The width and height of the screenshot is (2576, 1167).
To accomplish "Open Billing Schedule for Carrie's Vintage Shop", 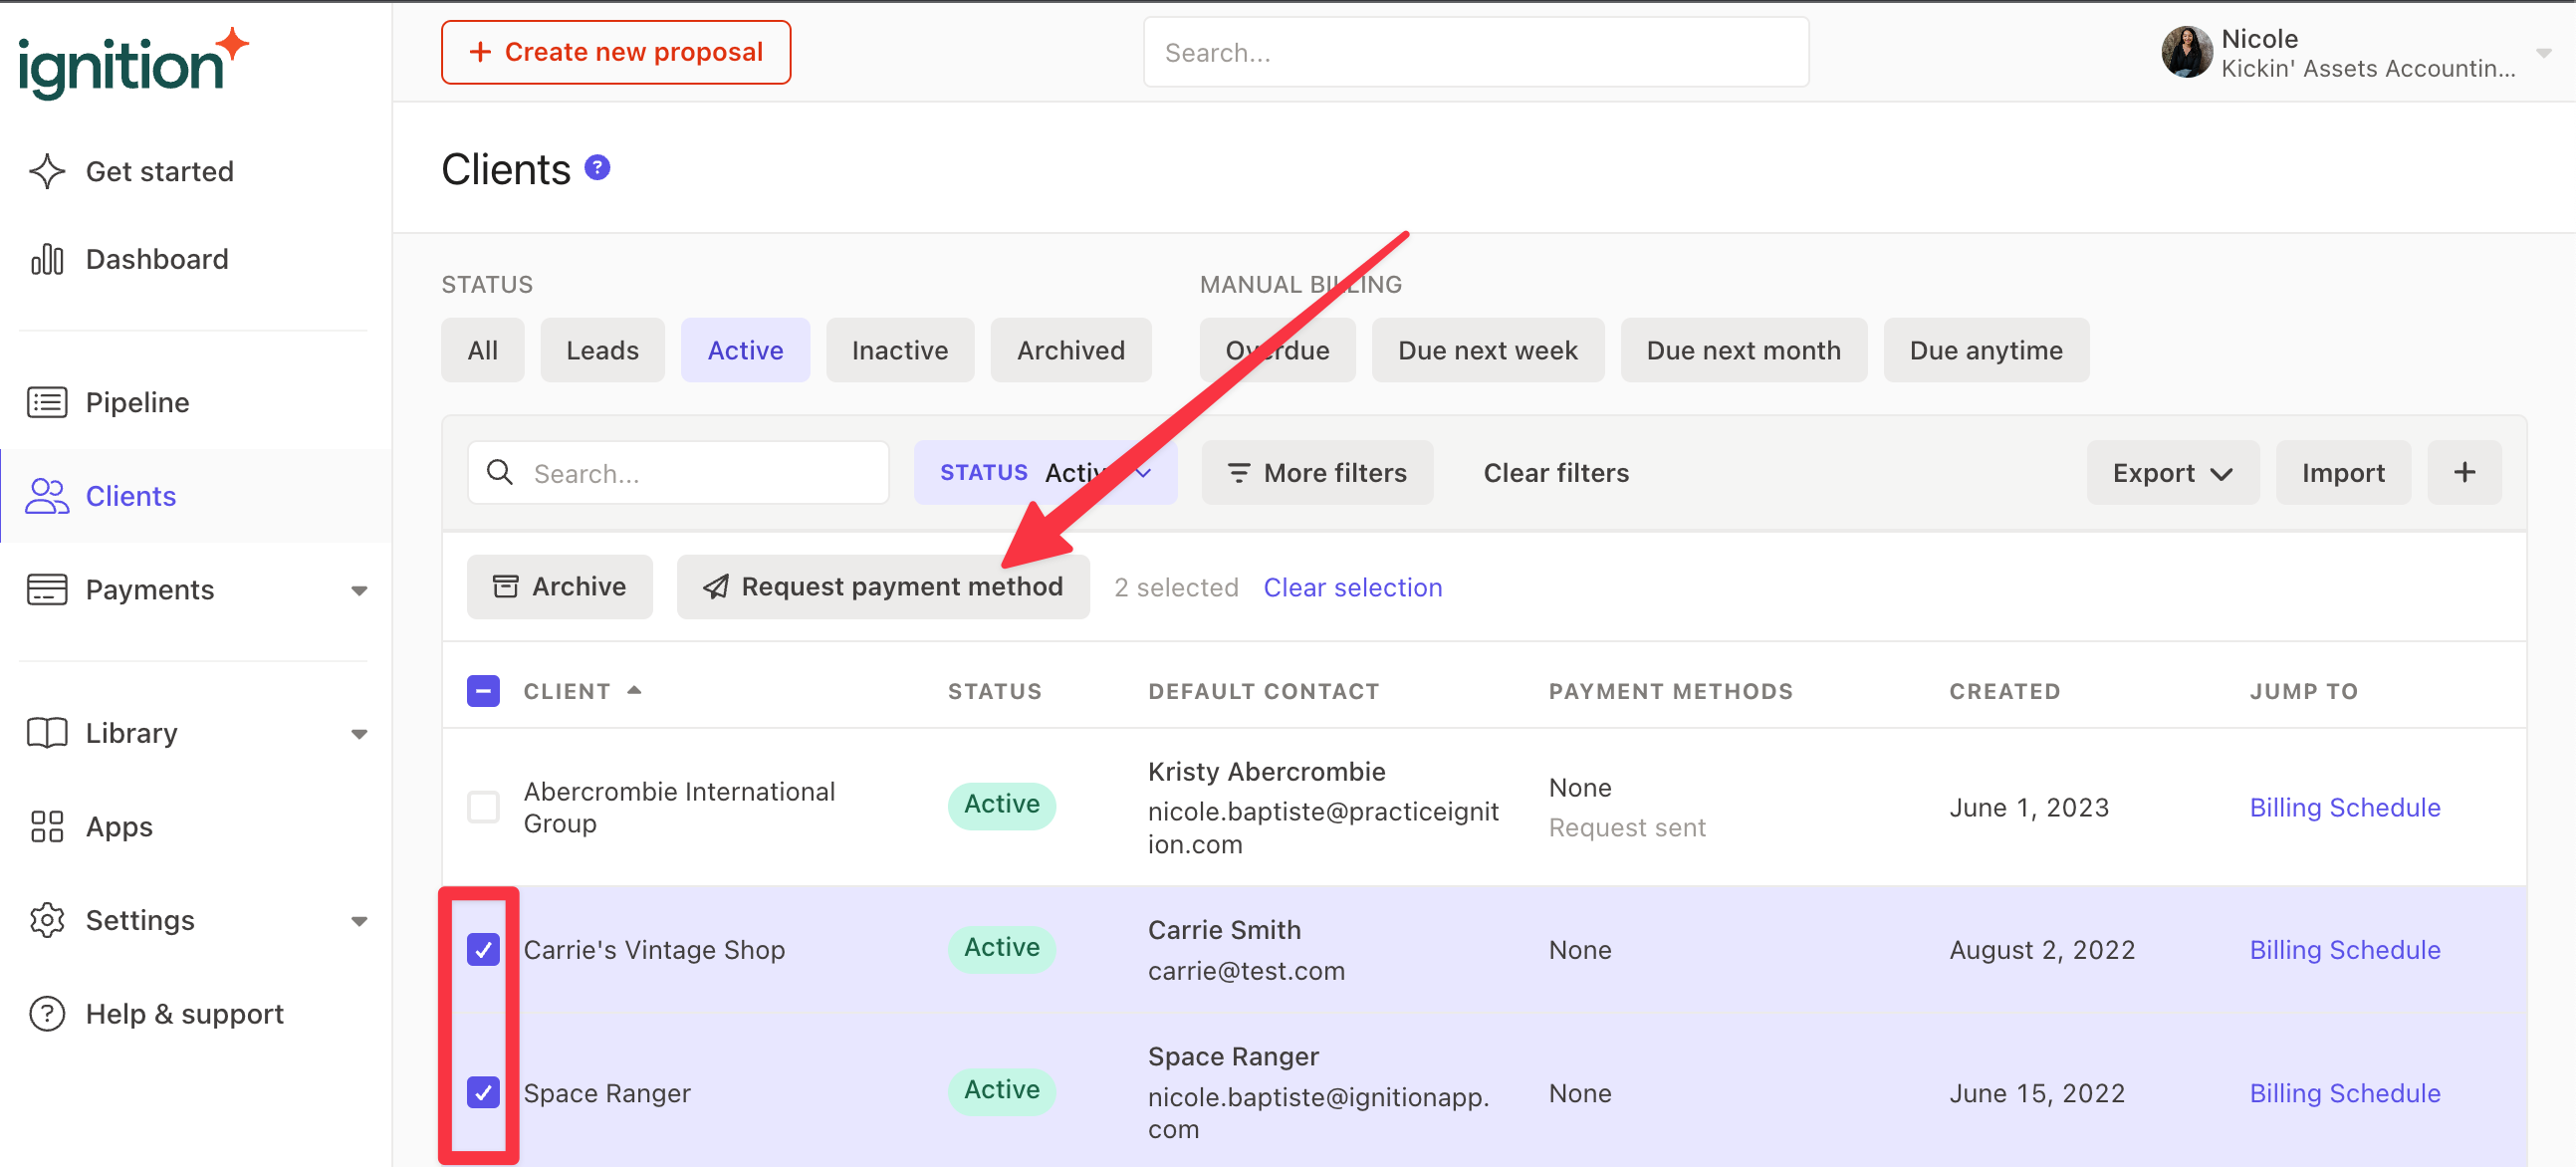I will [2344, 949].
